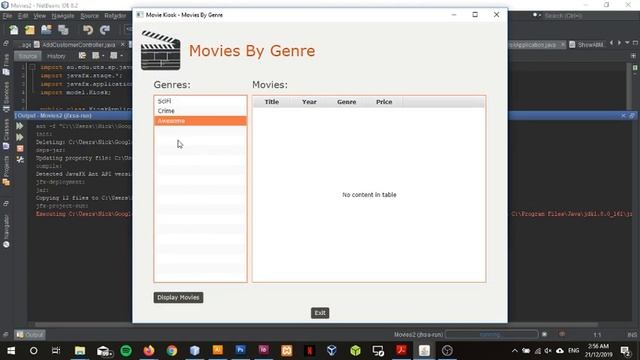This screenshot has width=640, height=360.
Task: Click the running task progress bar in the status bar
Action: coord(491,335)
